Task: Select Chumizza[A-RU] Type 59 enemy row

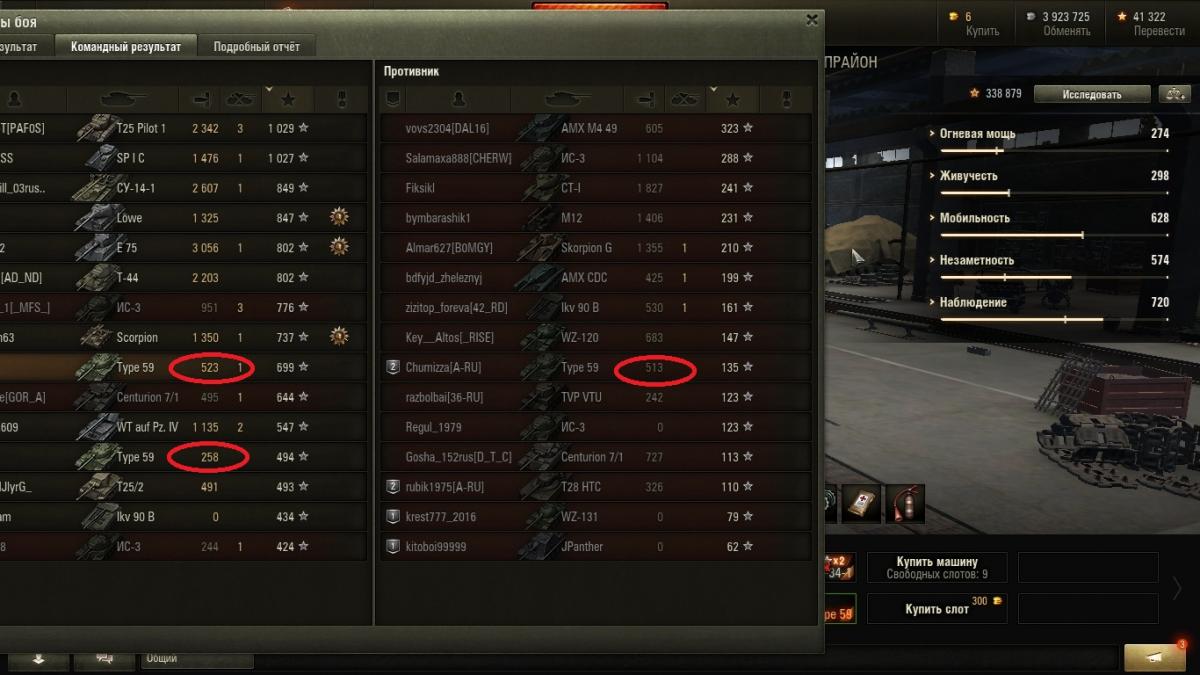Action: pos(596,367)
